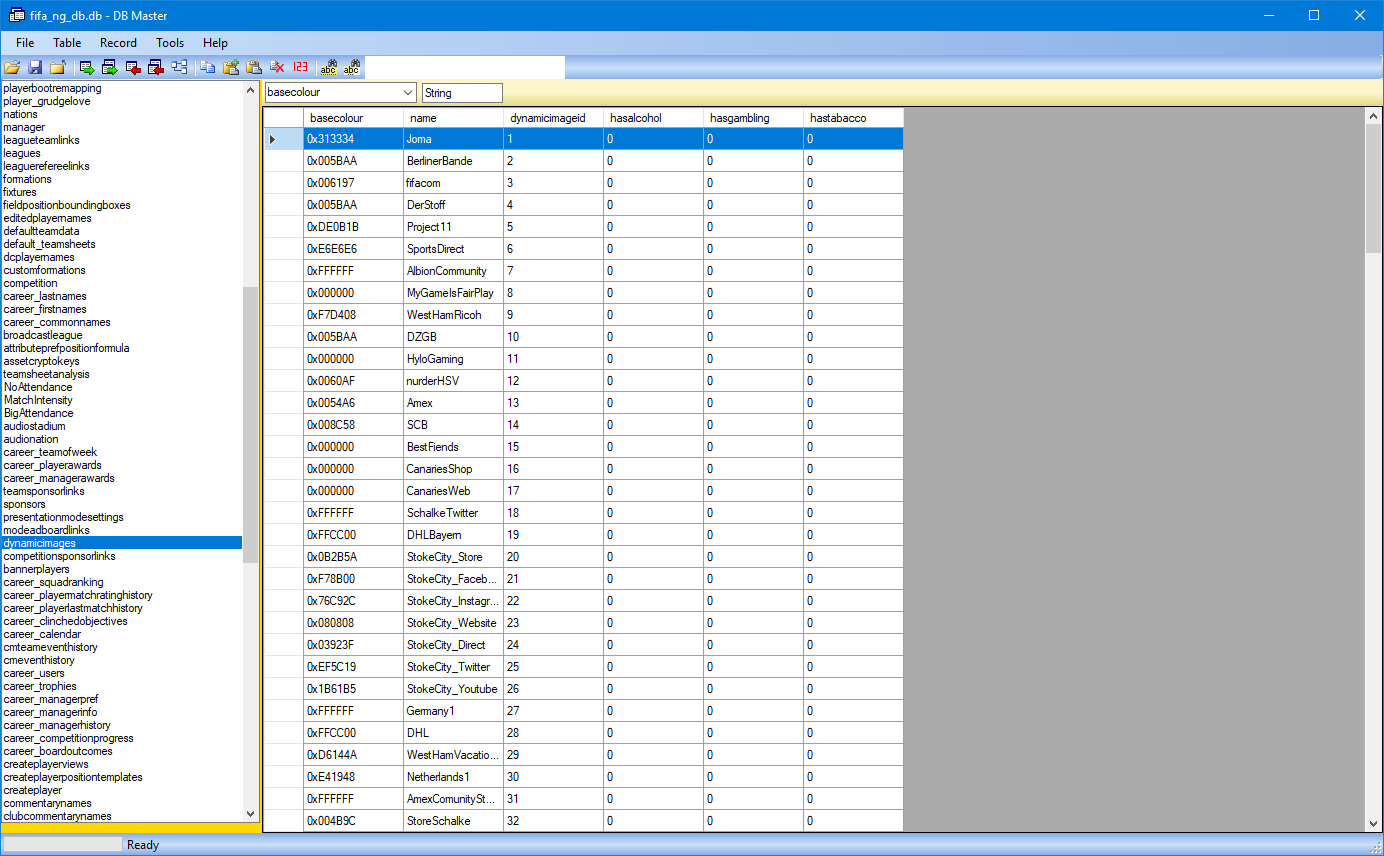Open the Record menu
This screenshot has width=1384, height=856.
coord(118,43)
